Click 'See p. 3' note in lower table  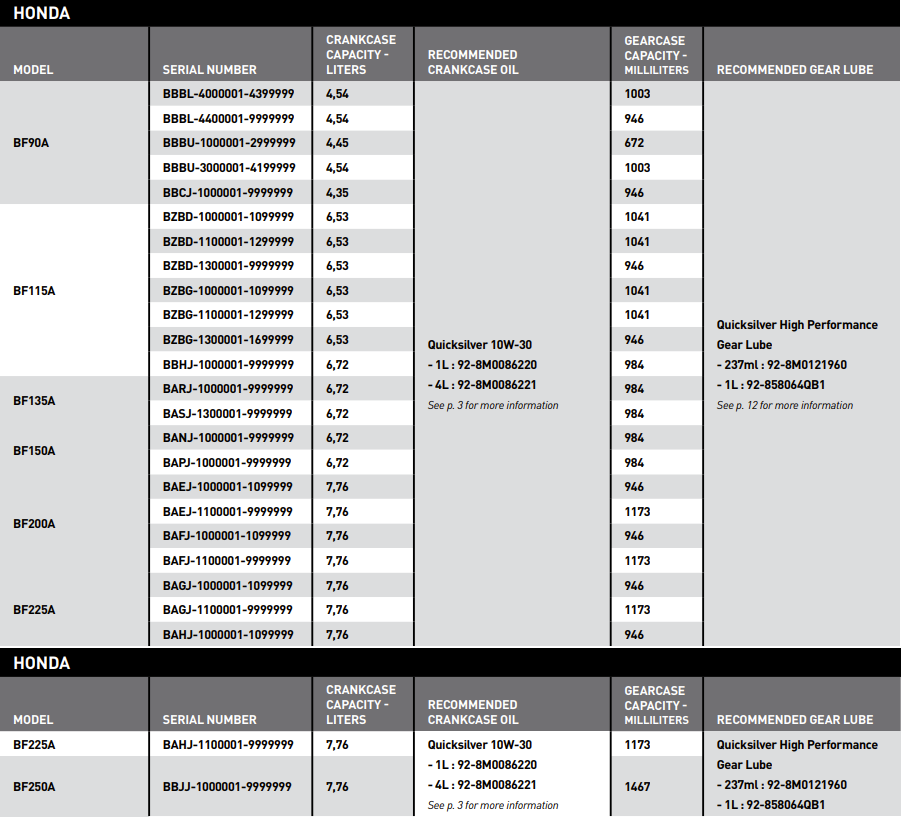point(493,805)
